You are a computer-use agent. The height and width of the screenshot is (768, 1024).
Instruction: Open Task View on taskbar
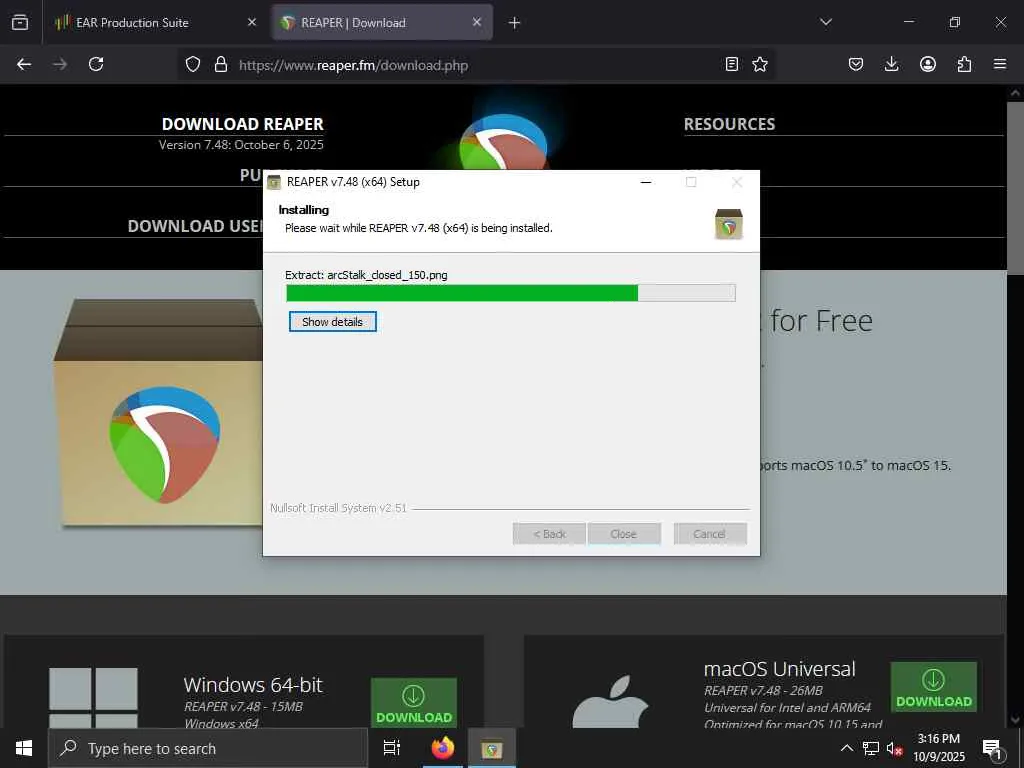pos(392,748)
